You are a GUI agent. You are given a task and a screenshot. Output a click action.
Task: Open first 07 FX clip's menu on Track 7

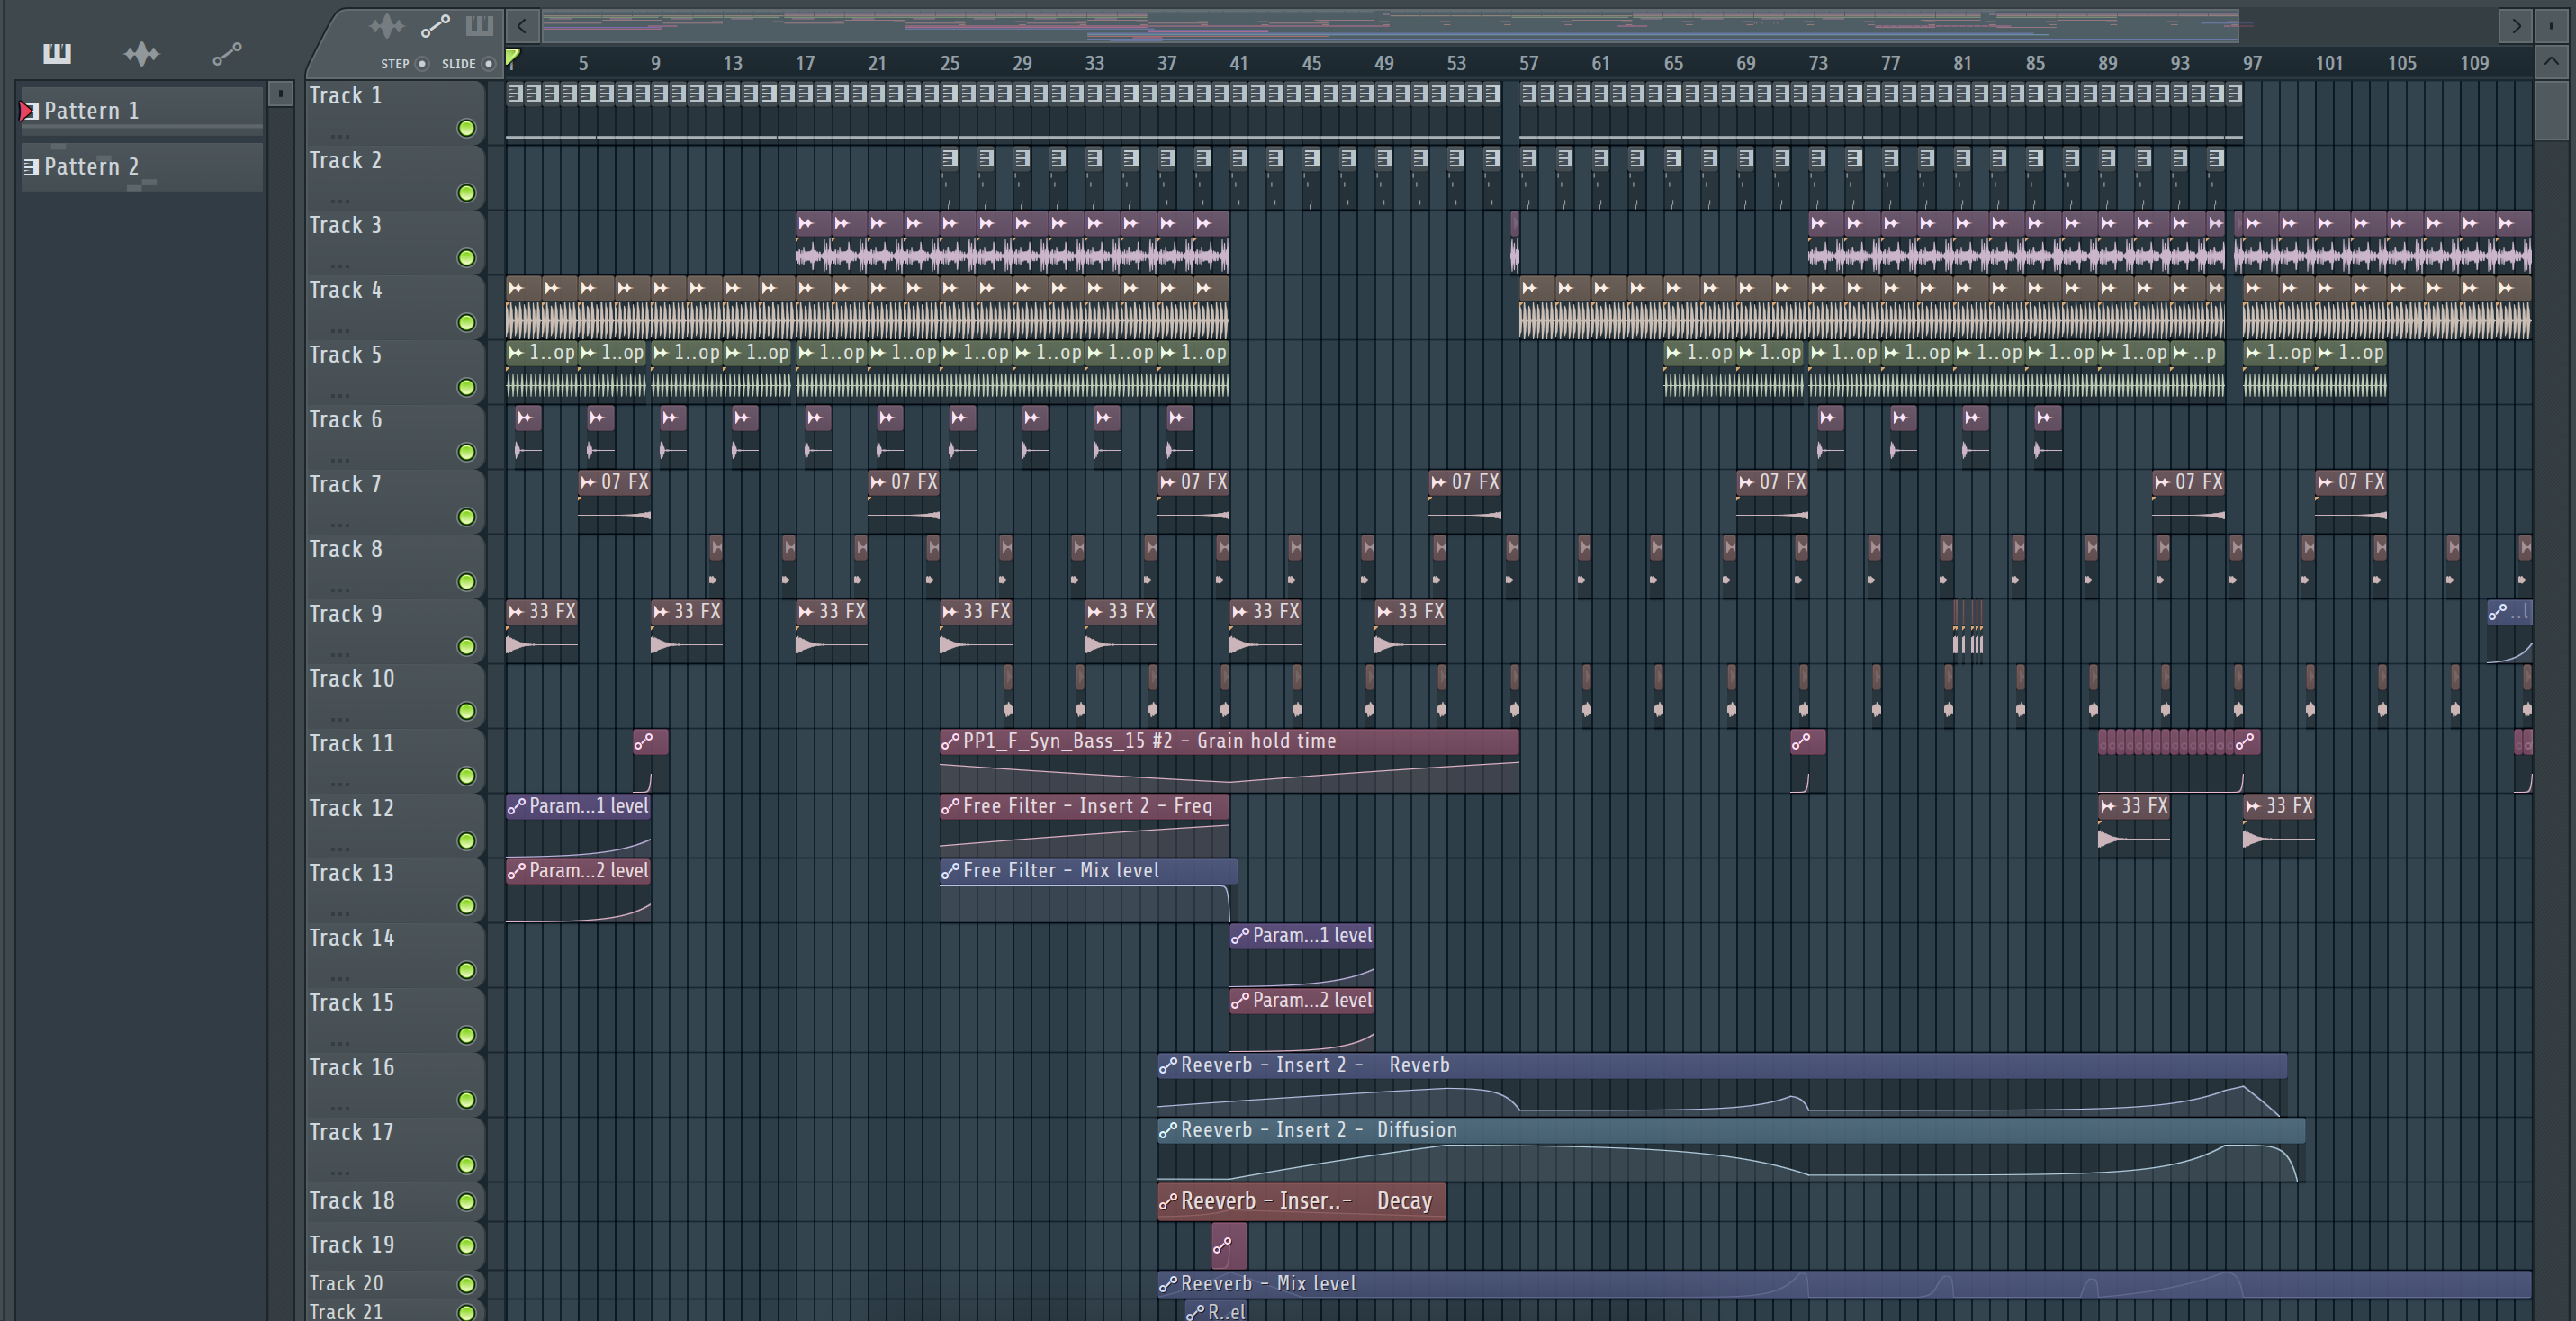coord(588,483)
